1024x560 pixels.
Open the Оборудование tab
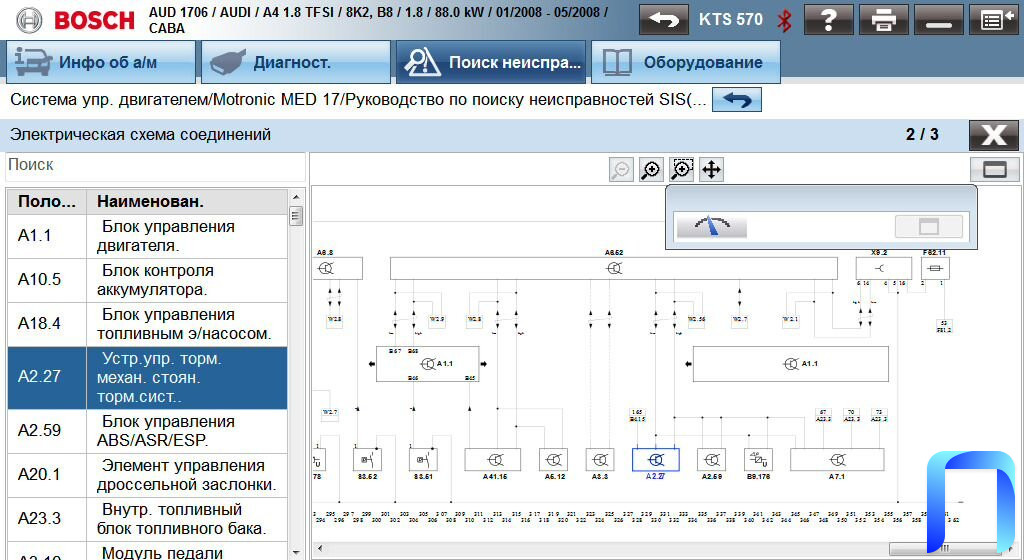pyautogui.click(x=686, y=62)
